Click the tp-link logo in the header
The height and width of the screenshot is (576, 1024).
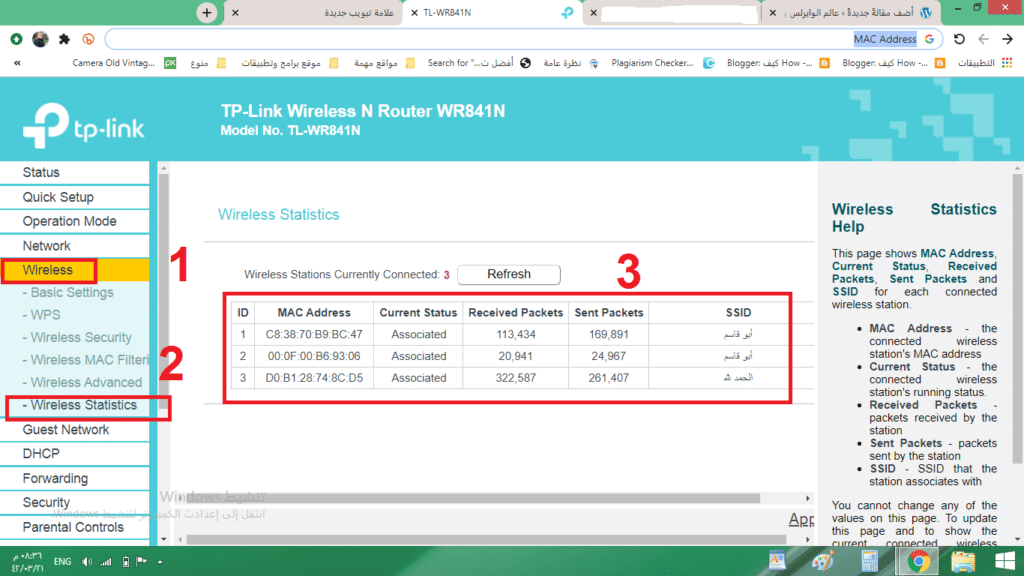[x=84, y=125]
